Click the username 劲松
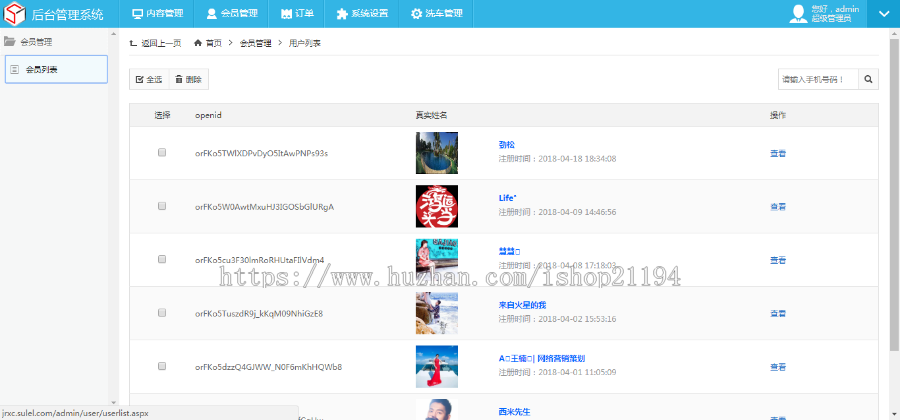The width and height of the screenshot is (900, 420). click(x=507, y=145)
